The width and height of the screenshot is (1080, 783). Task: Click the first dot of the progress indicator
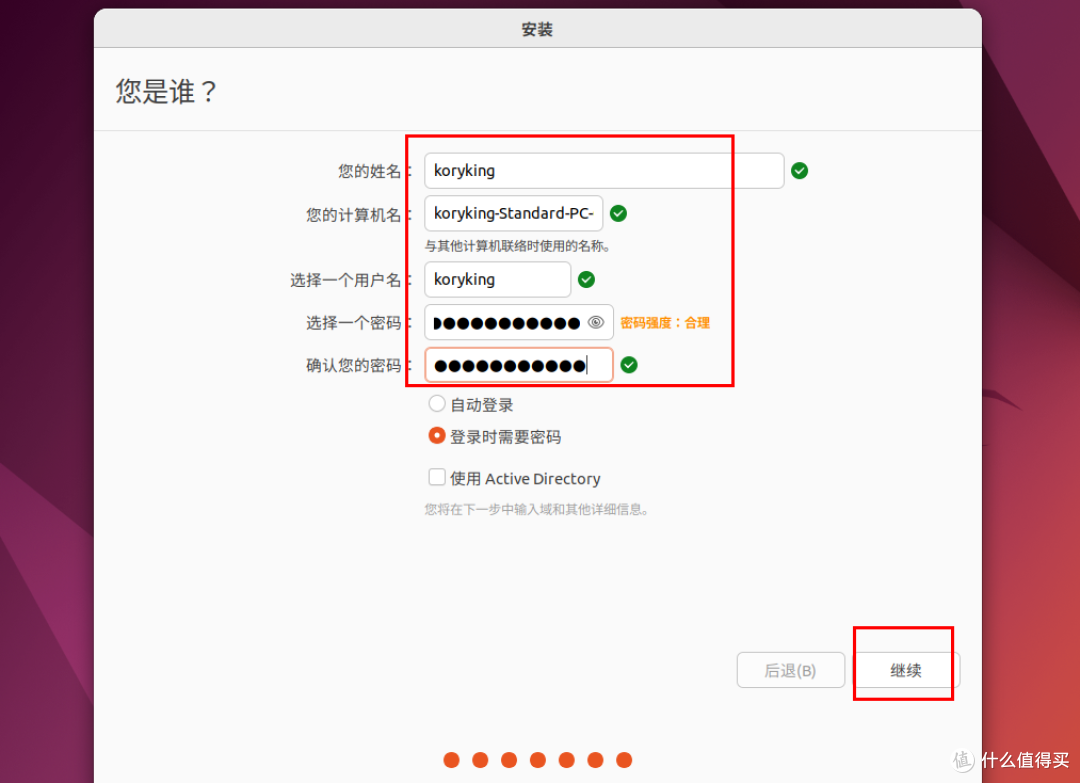click(x=451, y=760)
